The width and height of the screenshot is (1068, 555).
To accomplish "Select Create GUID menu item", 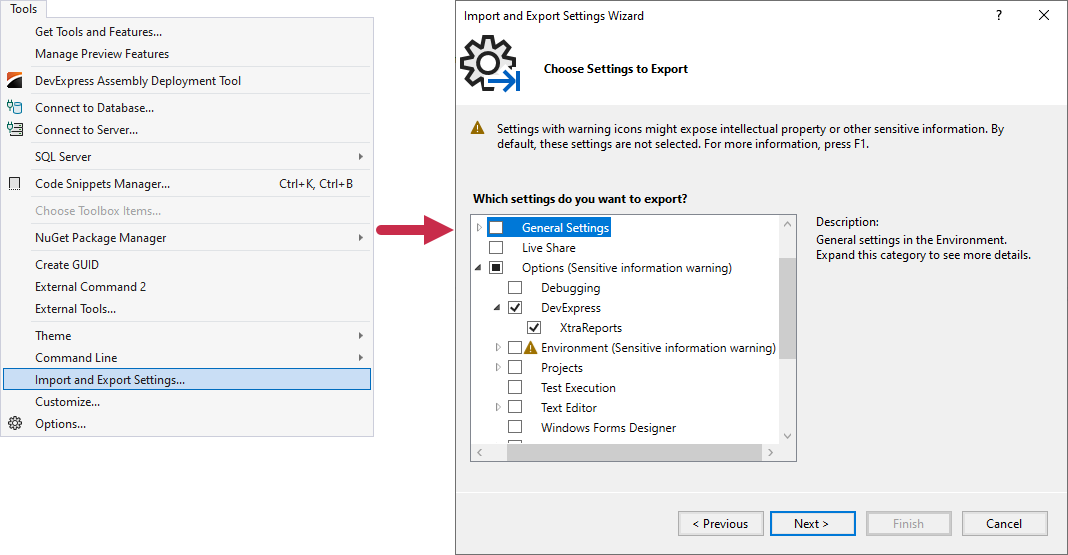I will pyautogui.click(x=187, y=264).
